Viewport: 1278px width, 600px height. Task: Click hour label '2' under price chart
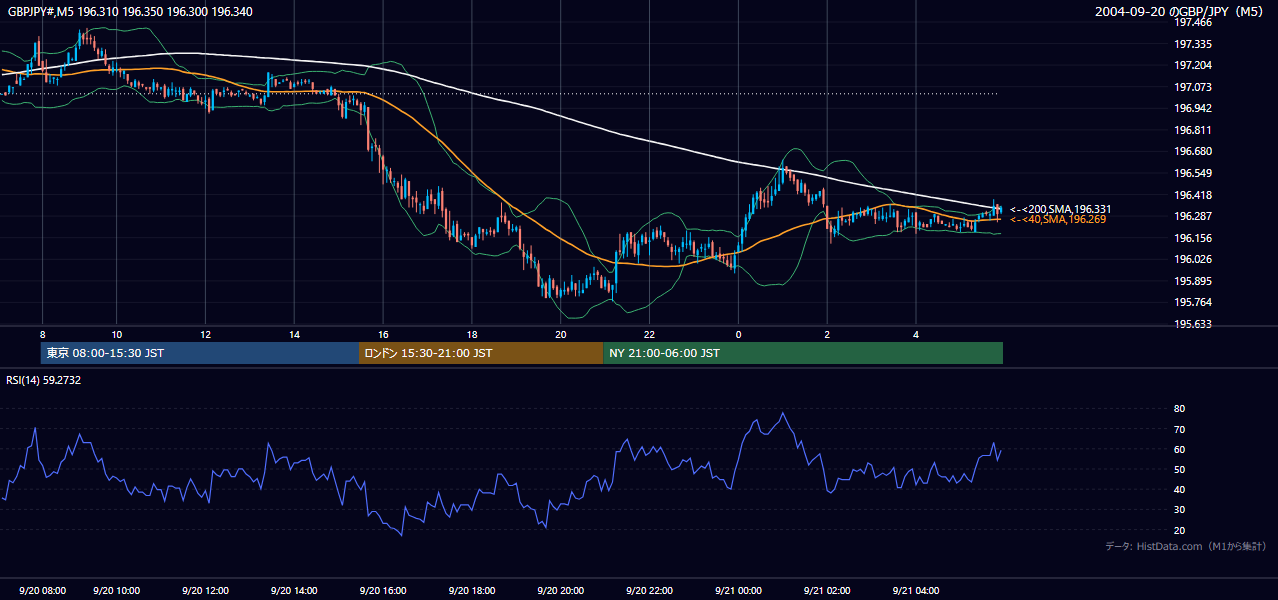click(827, 334)
